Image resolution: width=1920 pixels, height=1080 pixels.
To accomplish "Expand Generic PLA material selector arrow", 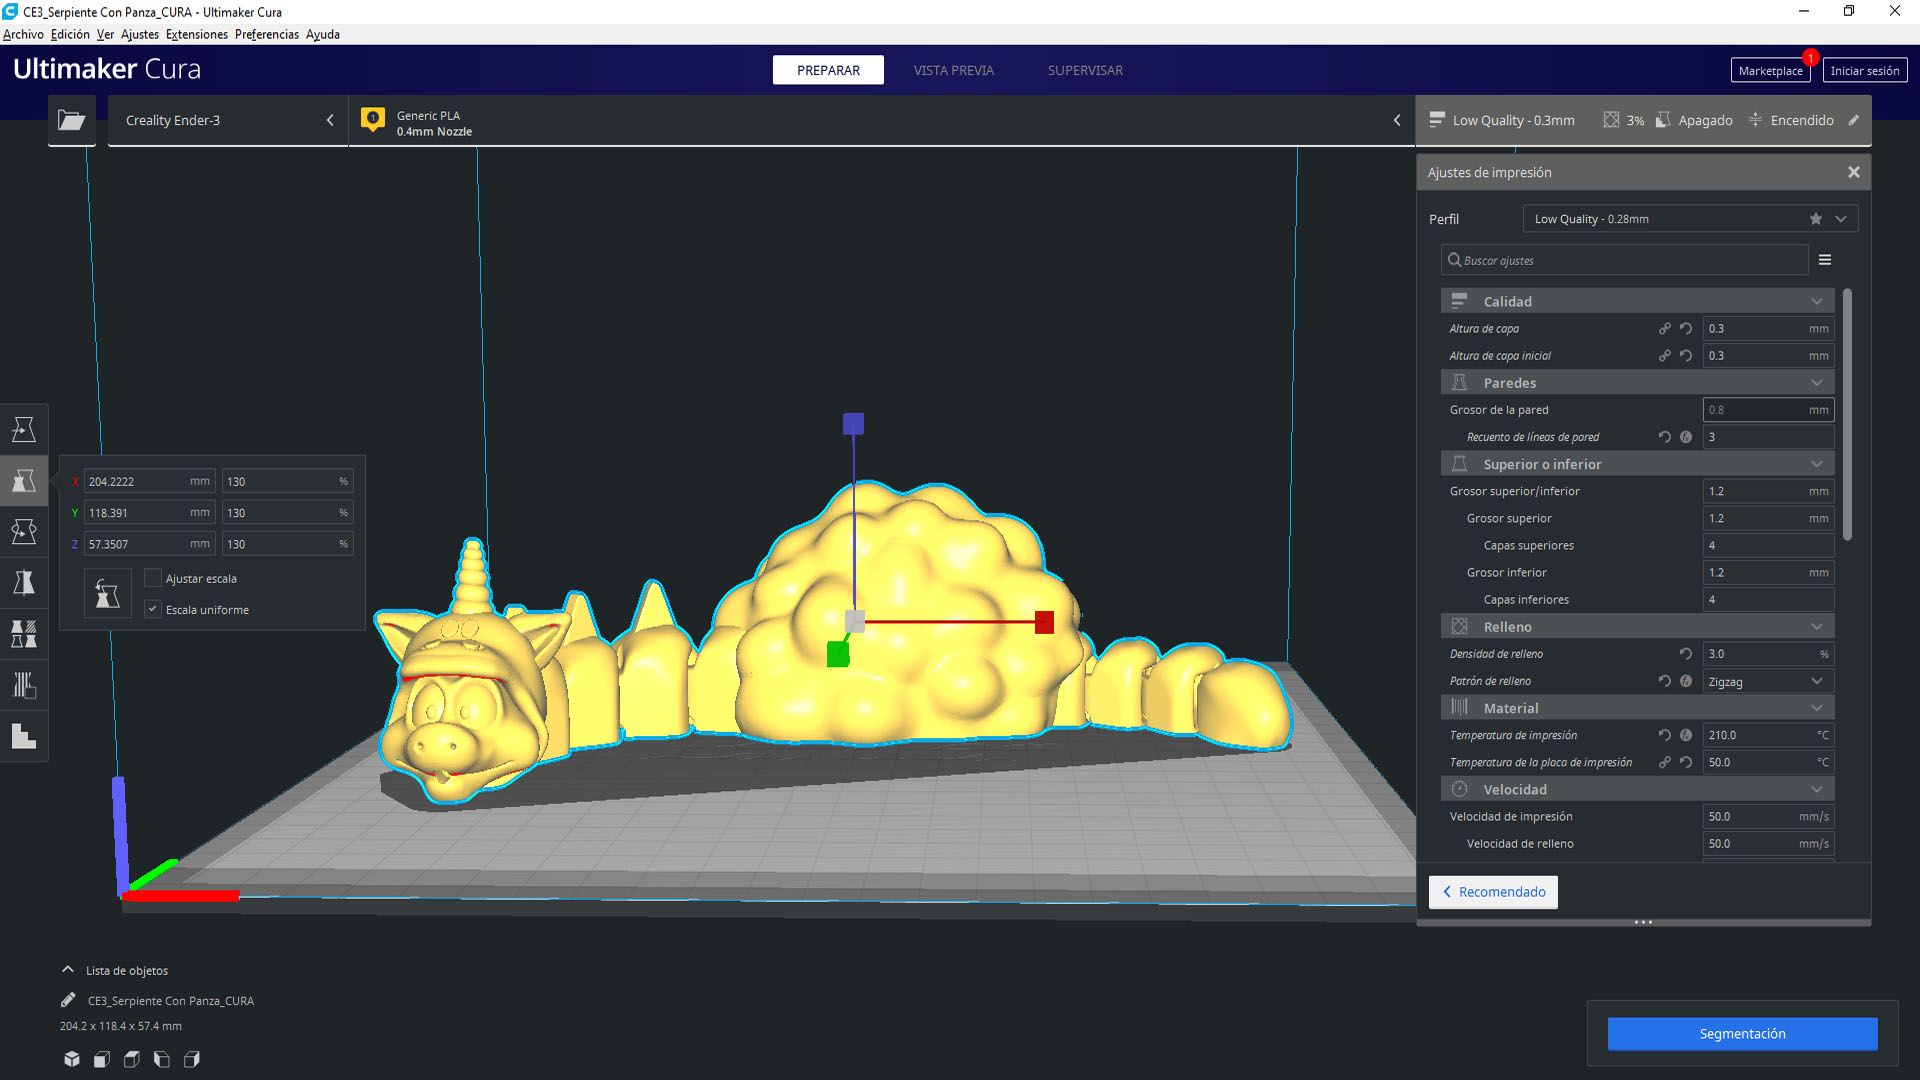I will pyautogui.click(x=1397, y=120).
